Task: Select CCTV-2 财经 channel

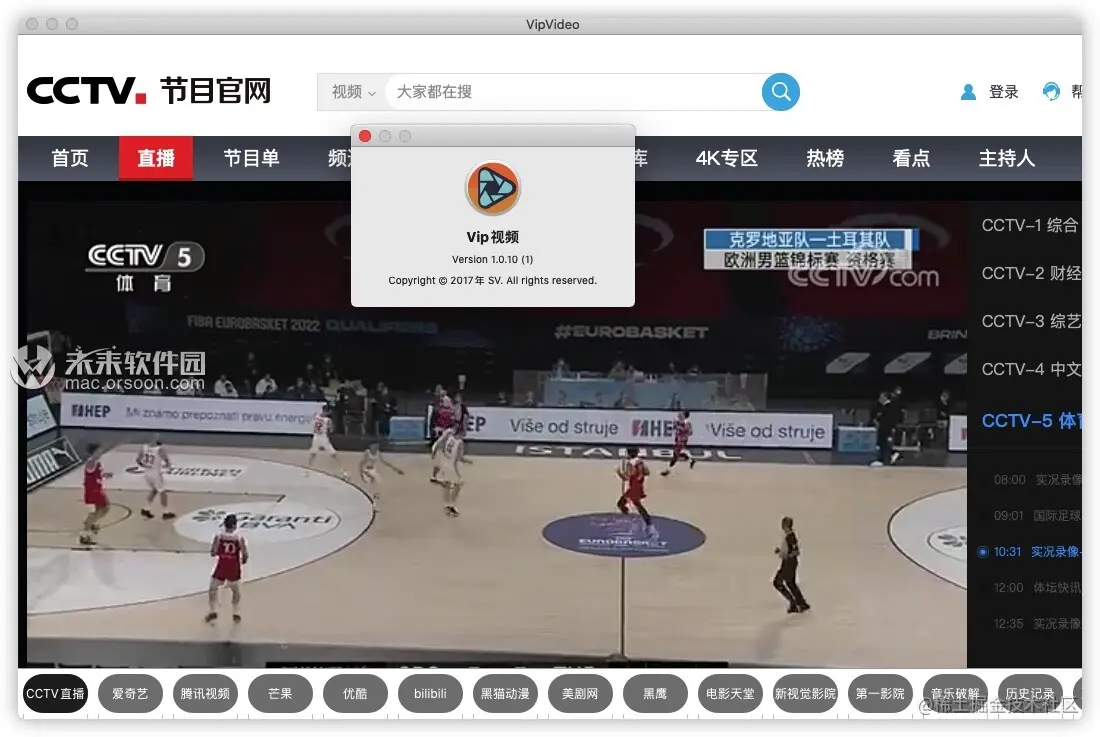Action: tap(1030, 273)
